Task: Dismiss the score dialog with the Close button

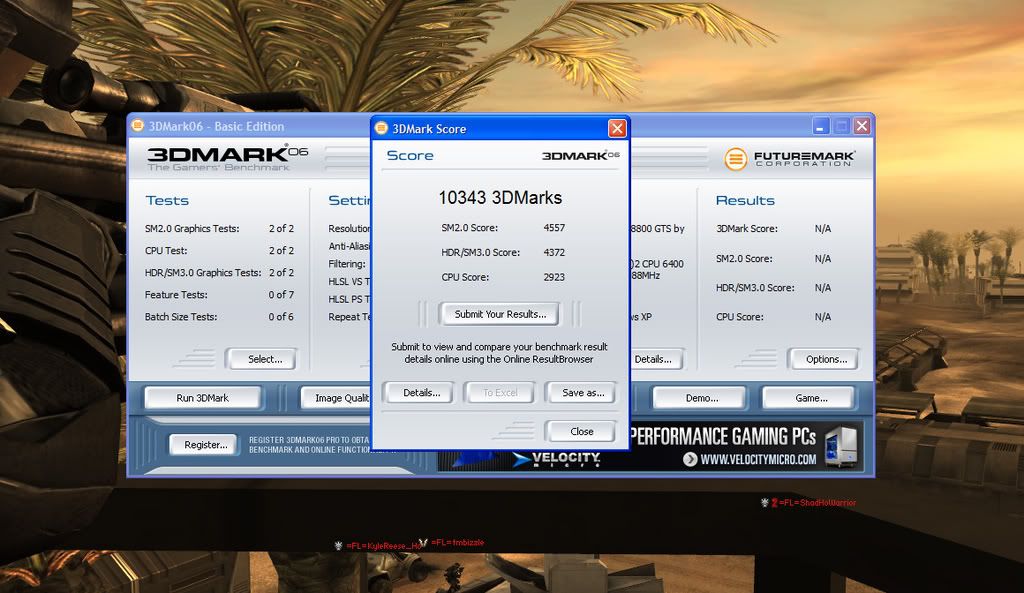Action: pyautogui.click(x=581, y=431)
